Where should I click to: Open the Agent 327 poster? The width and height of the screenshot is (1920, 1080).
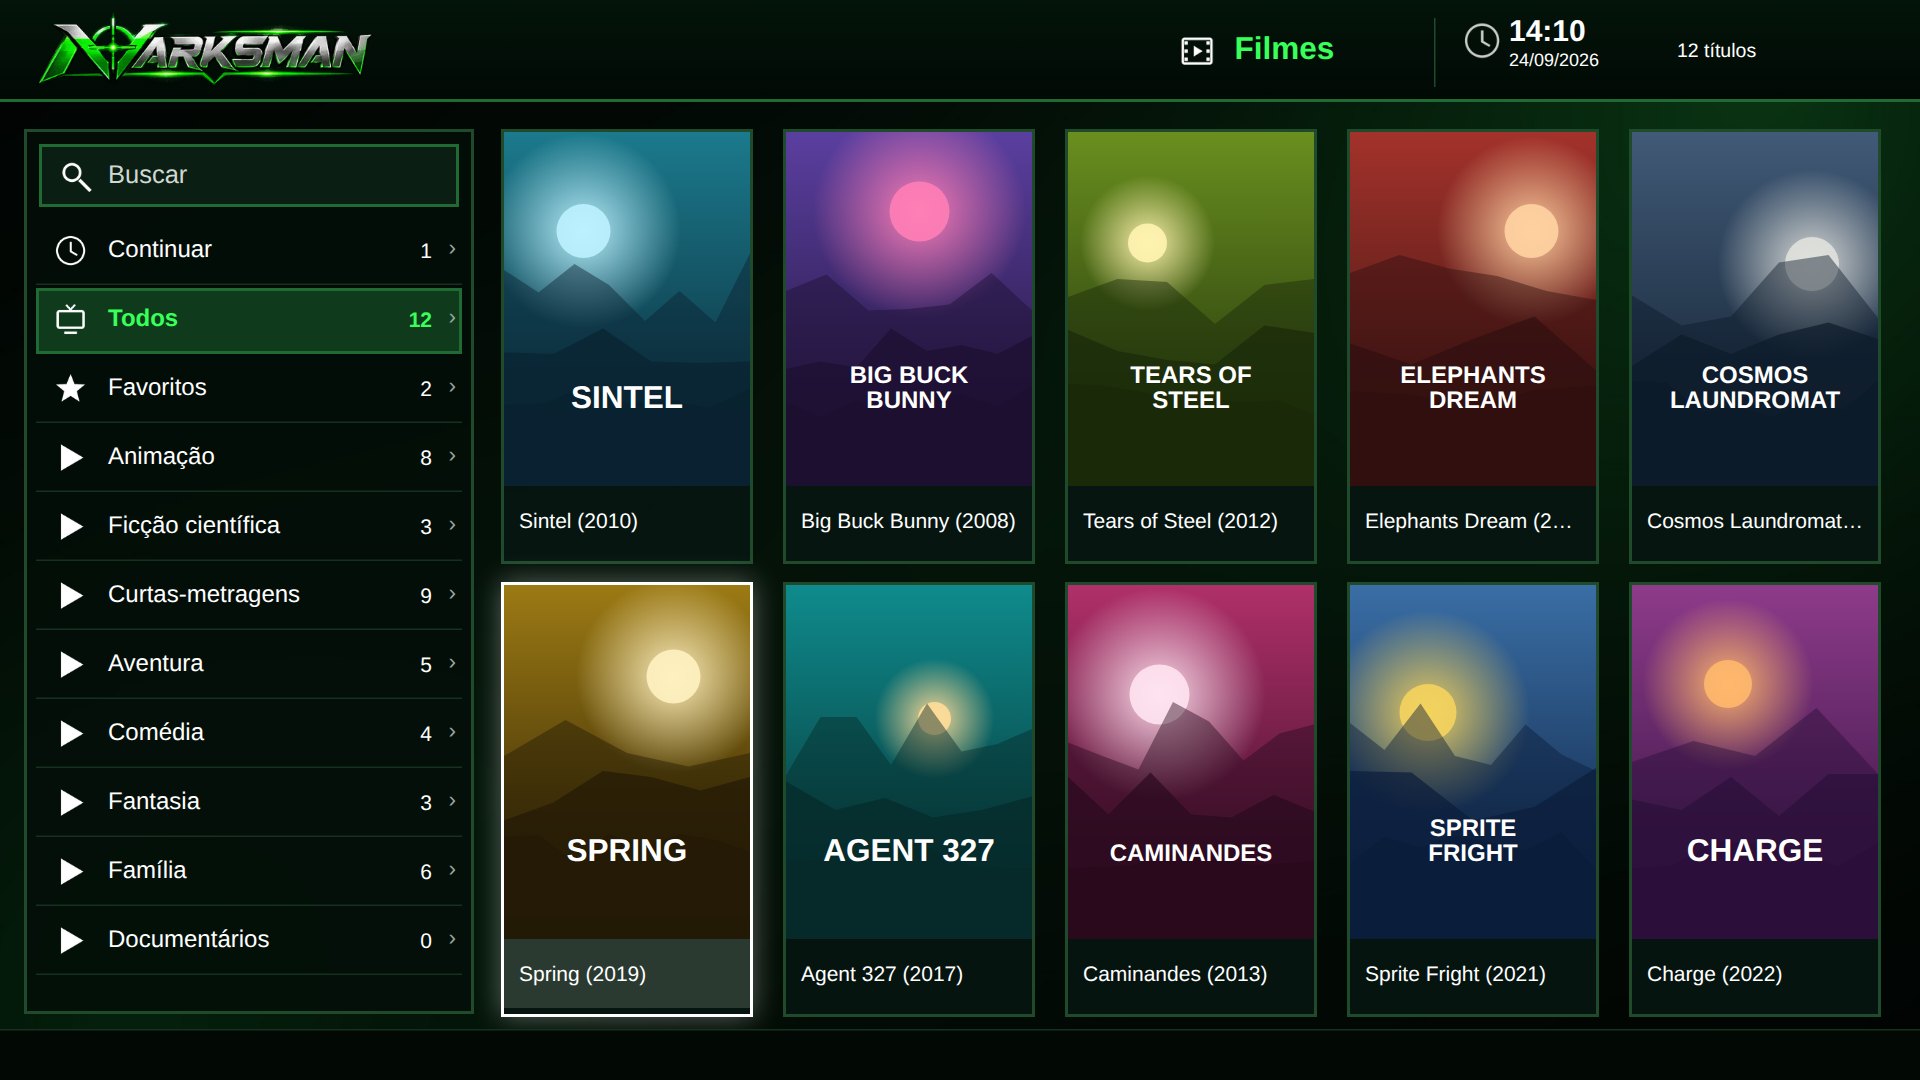(909, 799)
